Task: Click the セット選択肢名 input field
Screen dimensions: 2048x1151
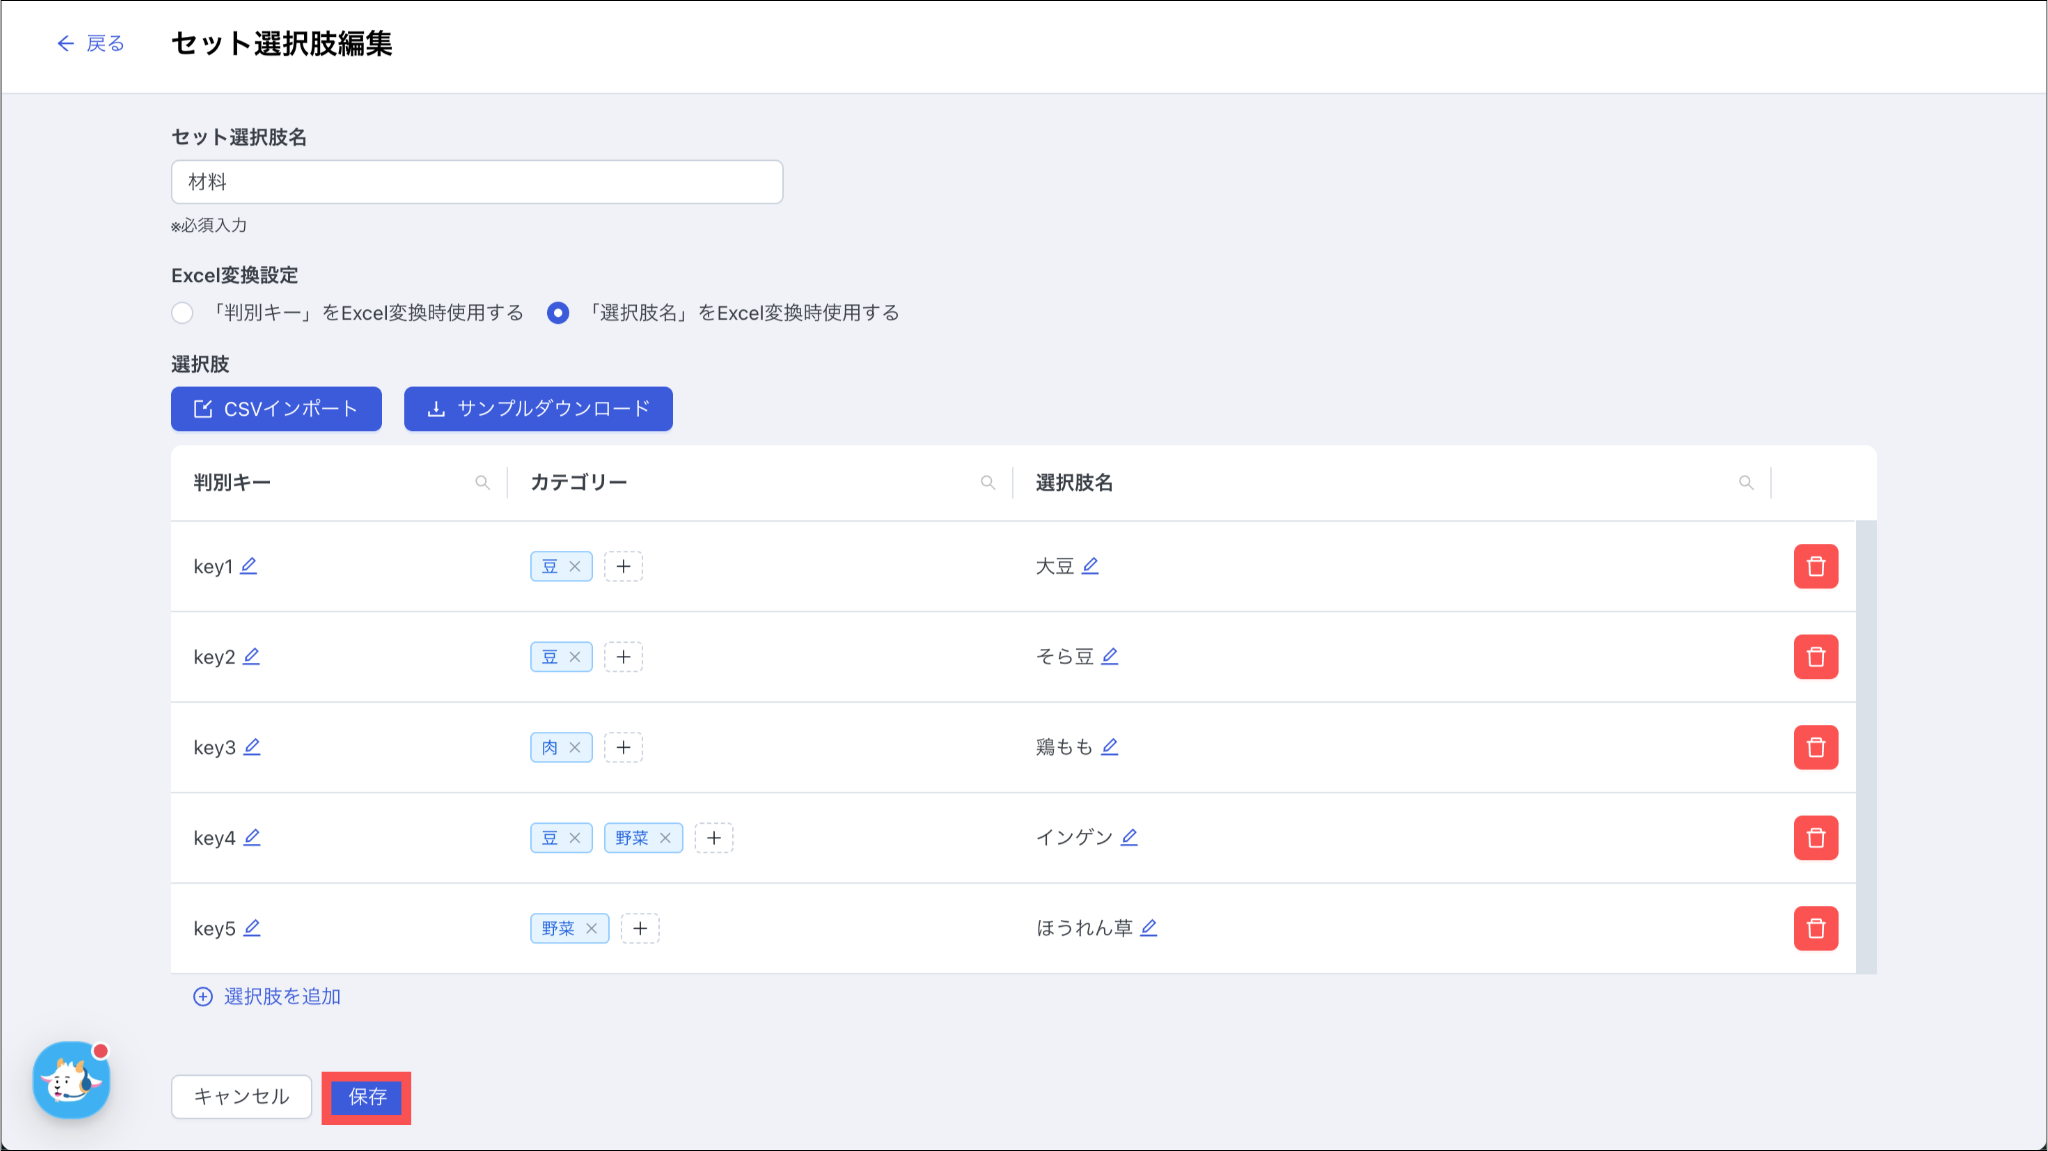Action: click(x=477, y=182)
